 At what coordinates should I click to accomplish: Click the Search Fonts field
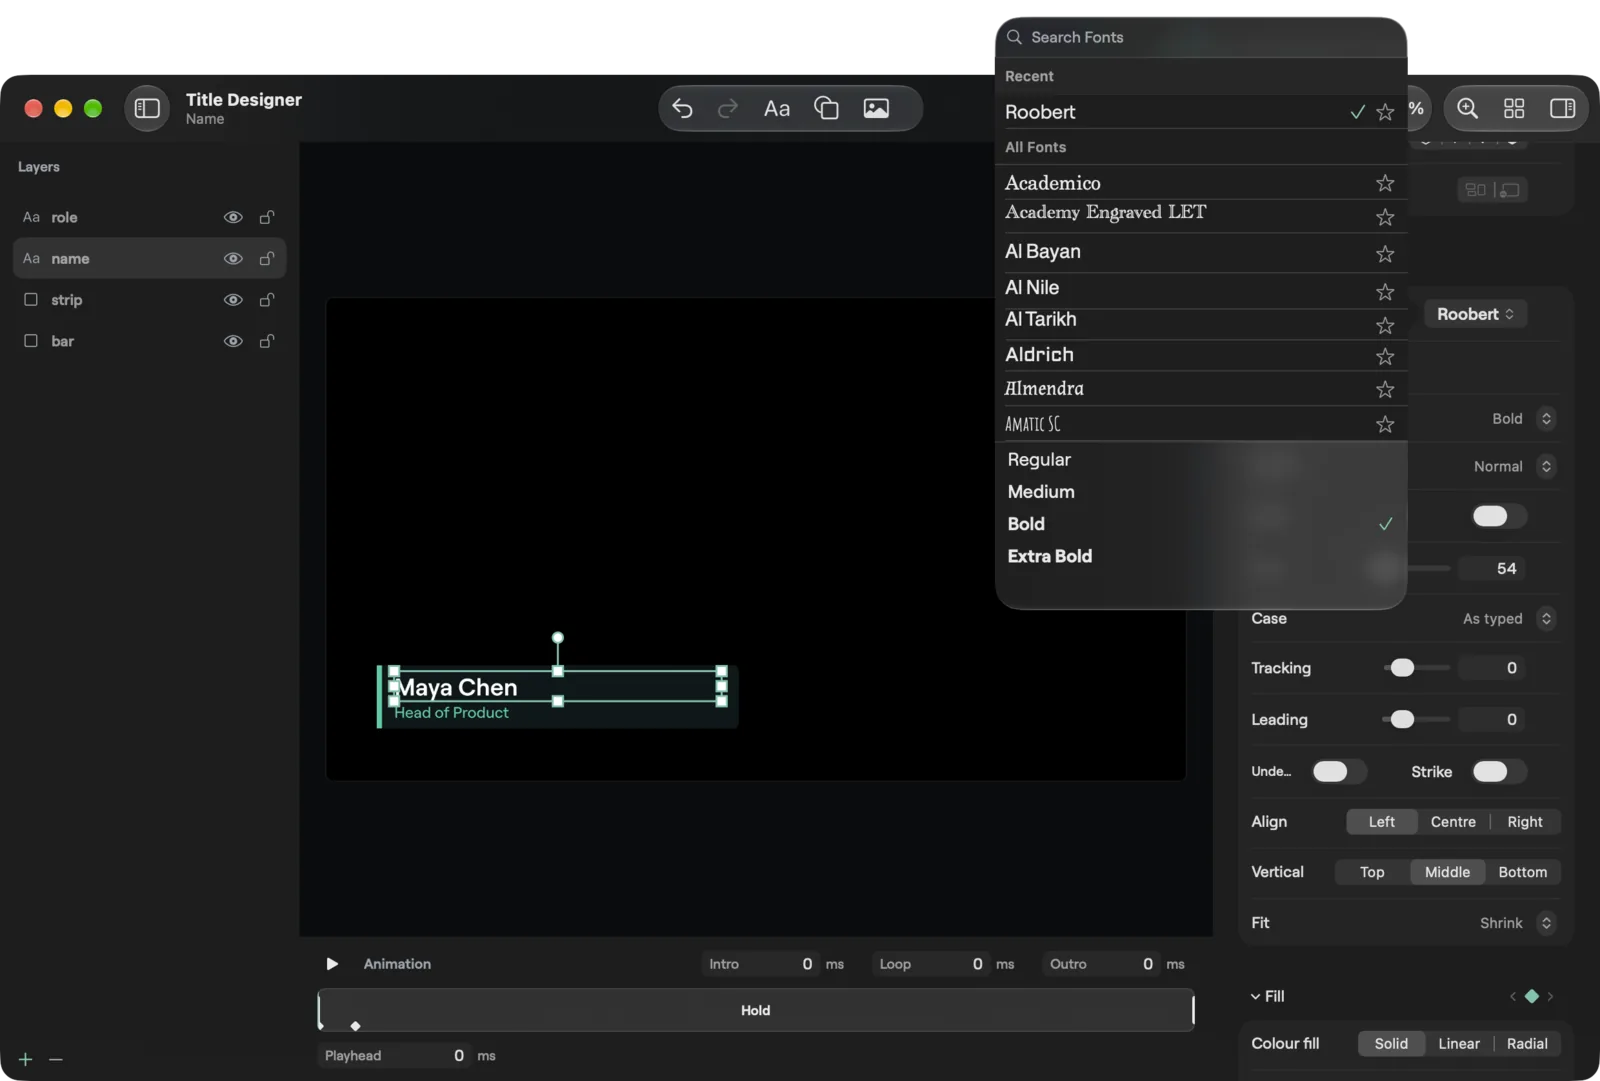(x=1200, y=37)
